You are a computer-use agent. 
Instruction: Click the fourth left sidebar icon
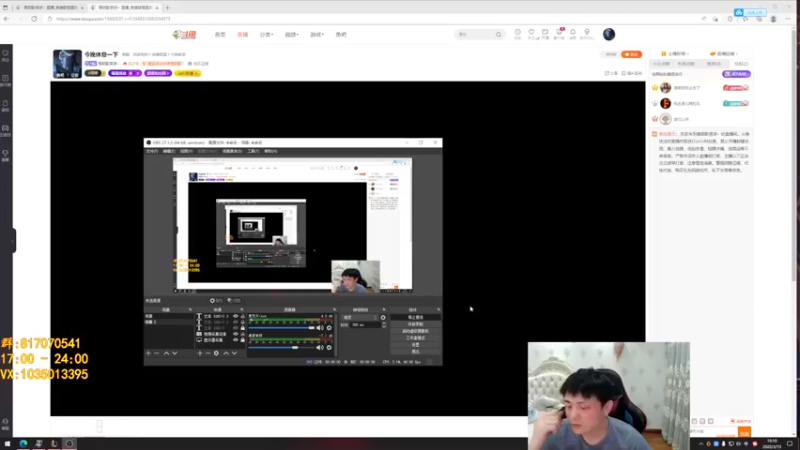pos(6,130)
